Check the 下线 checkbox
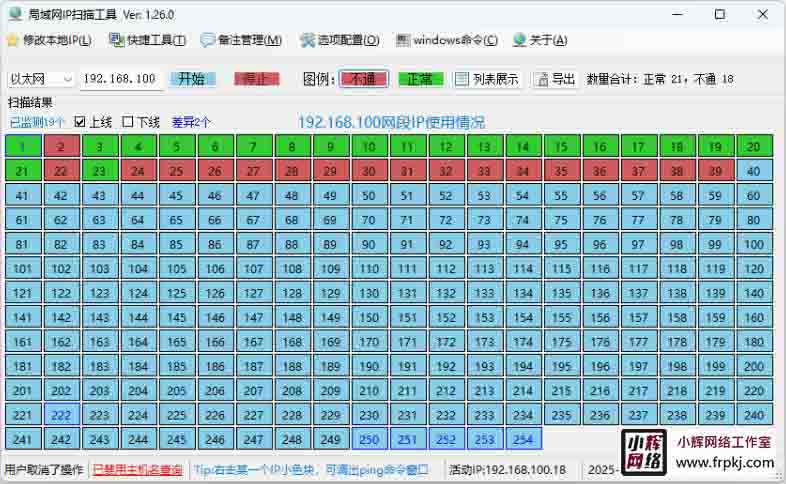This screenshot has height=484, width=786. (x=127, y=122)
